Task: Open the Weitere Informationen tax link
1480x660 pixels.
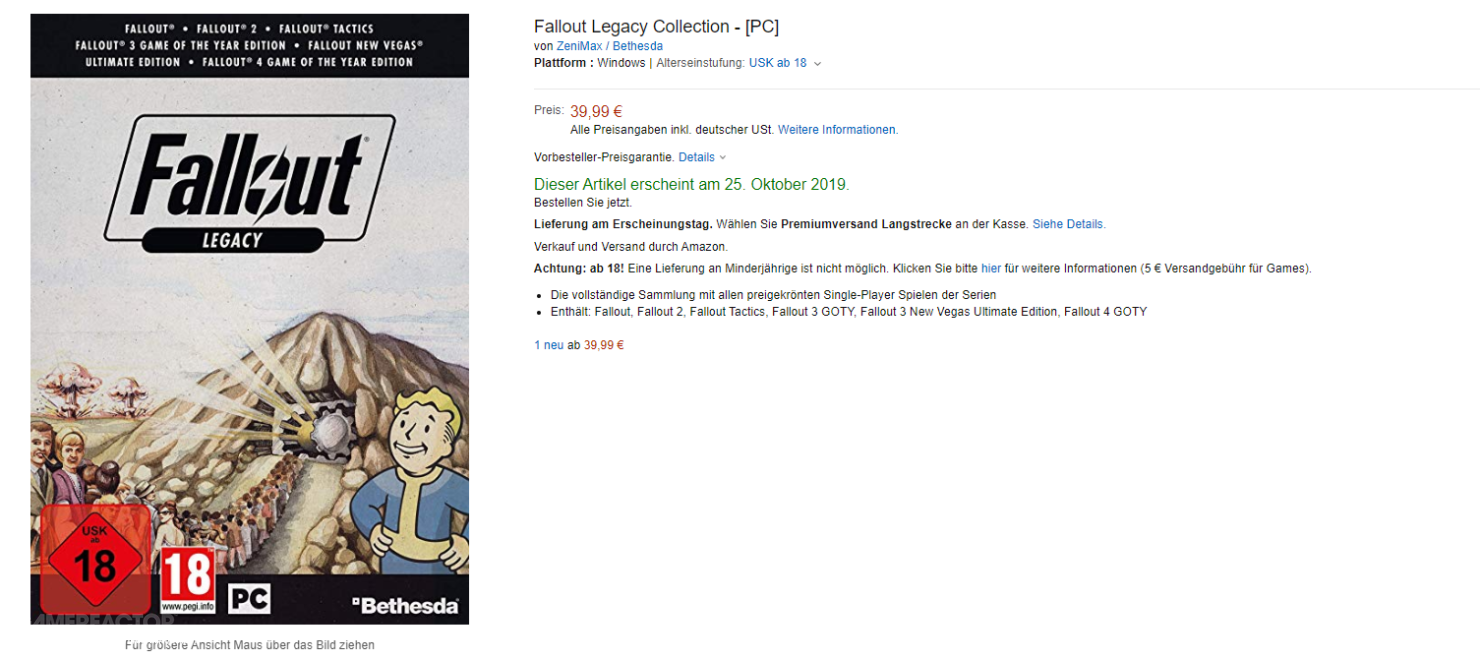Action: tap(836, 129)
